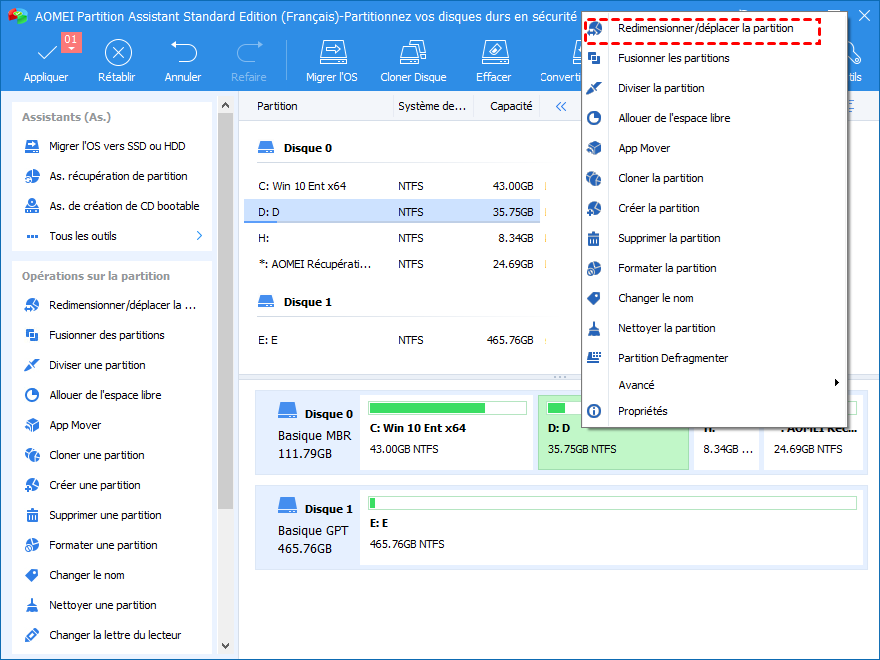Click the Disque 1 Basique GPT label

[315, 528]
